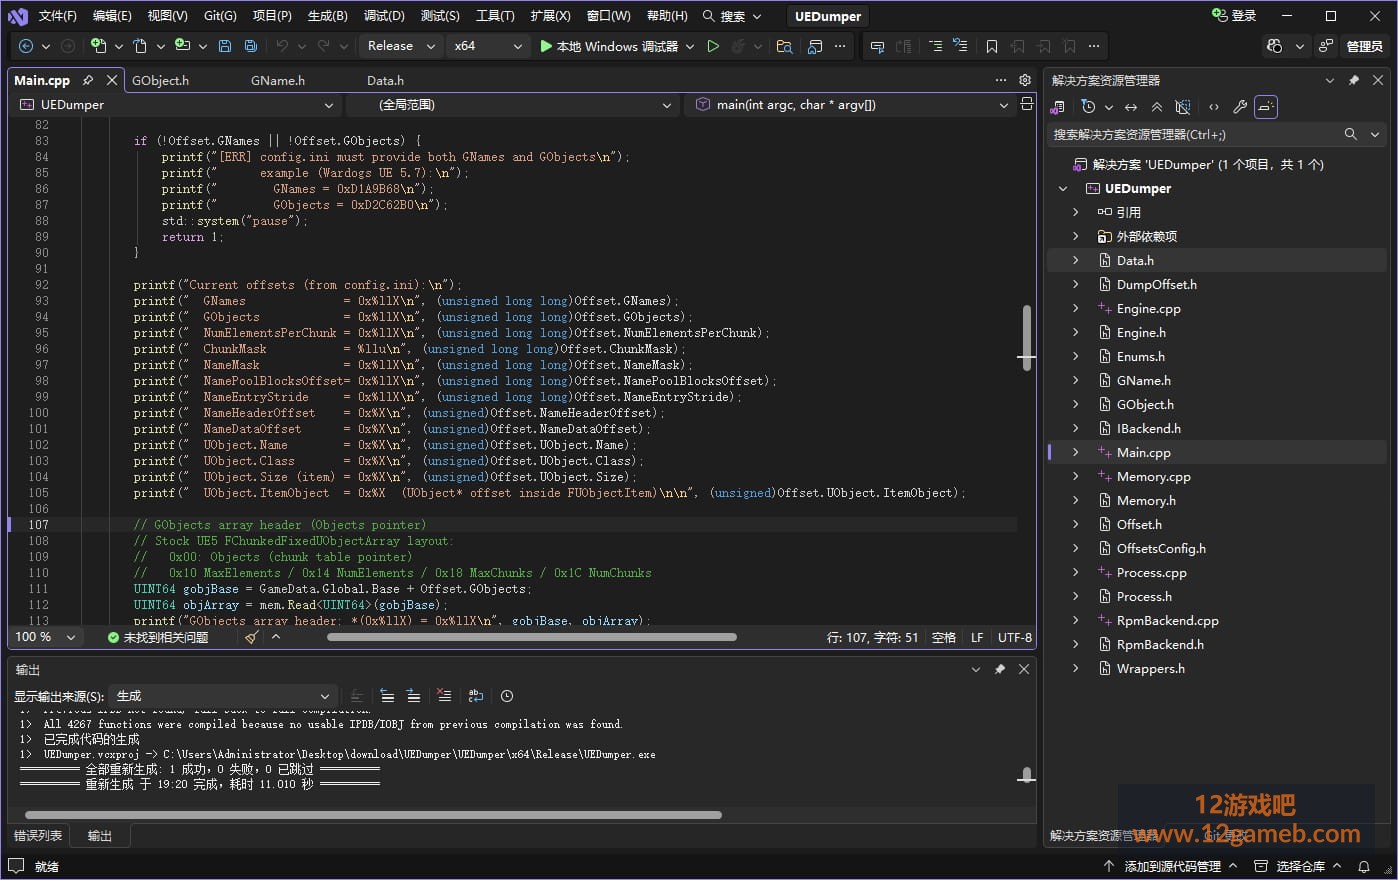Viewport: 1398px width, 880px height.
Task: Click the View Code angle-brackets icon
Action: pyautogui.click(x=1214, y=107)
